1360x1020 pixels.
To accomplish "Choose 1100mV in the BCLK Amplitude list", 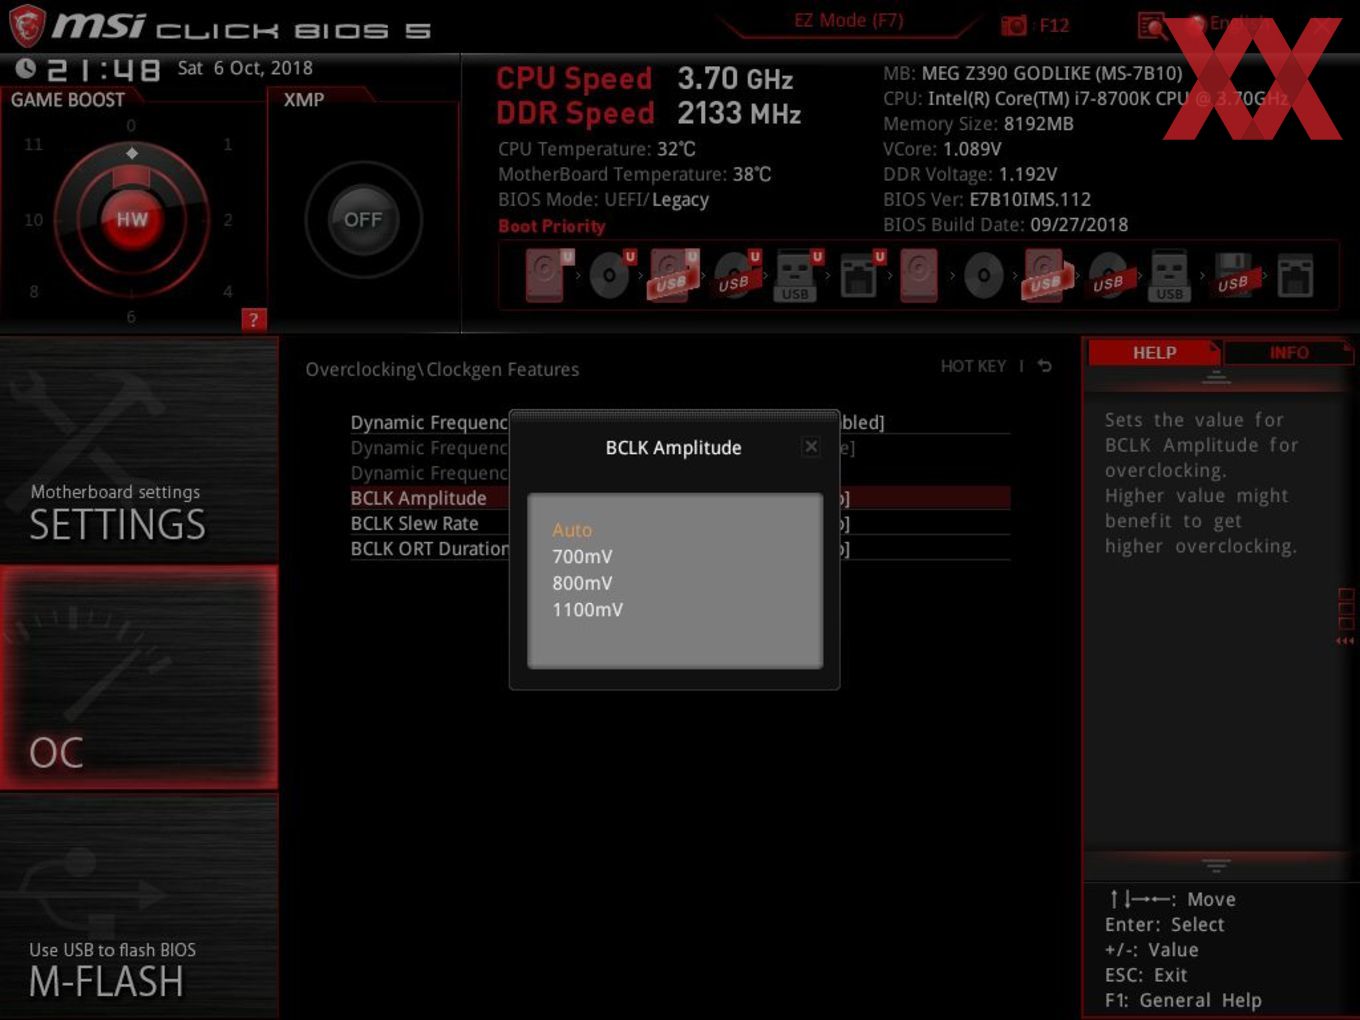I will (587, 610).
